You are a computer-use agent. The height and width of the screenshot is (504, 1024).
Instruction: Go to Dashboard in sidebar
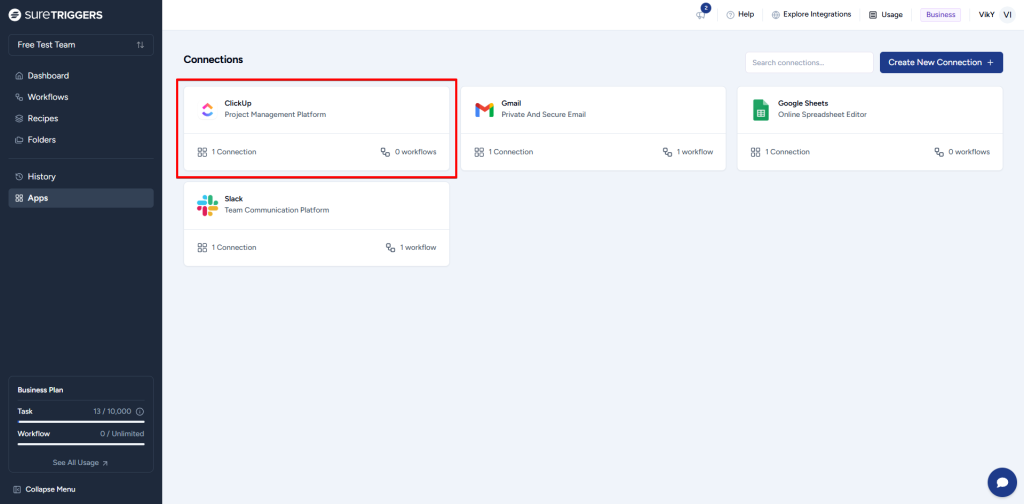click(x=48, y=76)
